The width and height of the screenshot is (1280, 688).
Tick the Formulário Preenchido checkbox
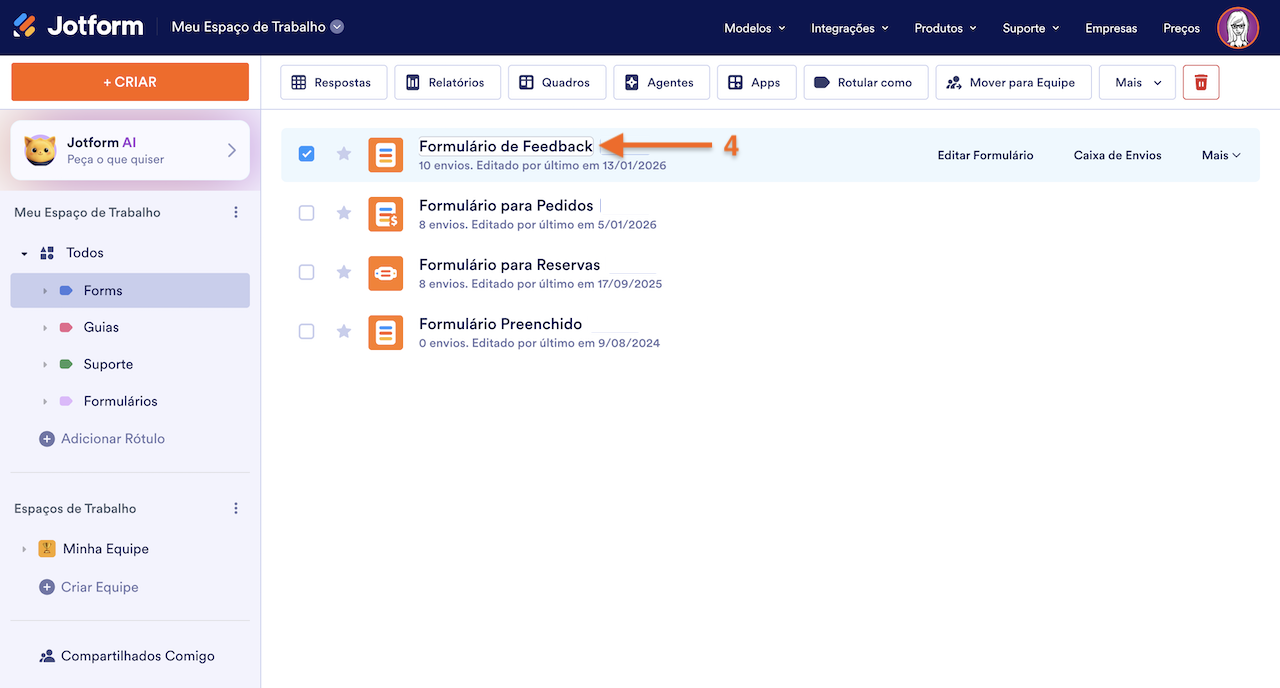coord(307,331)
